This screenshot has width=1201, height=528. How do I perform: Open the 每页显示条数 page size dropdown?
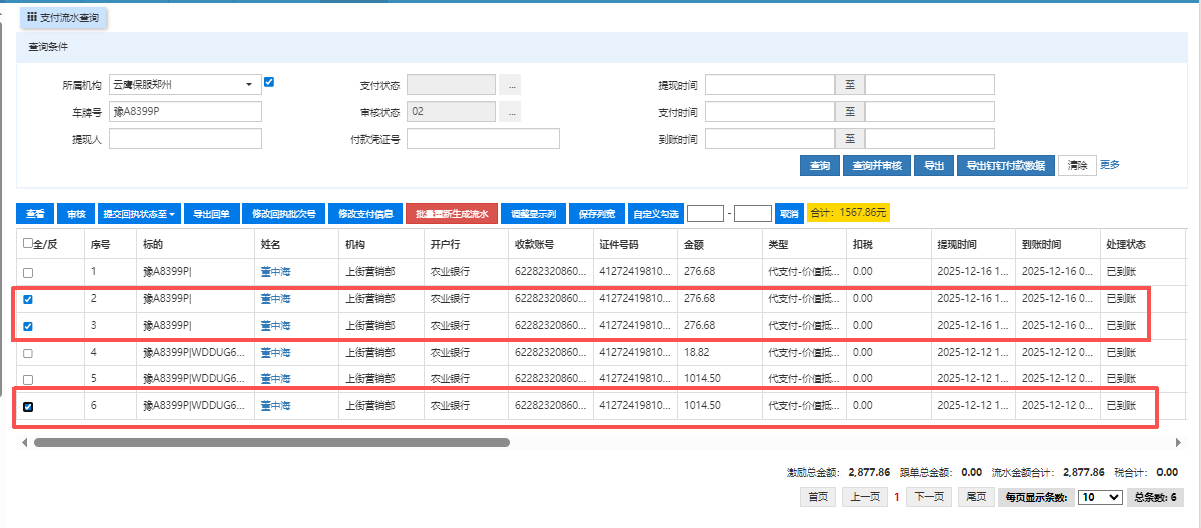1100,497
